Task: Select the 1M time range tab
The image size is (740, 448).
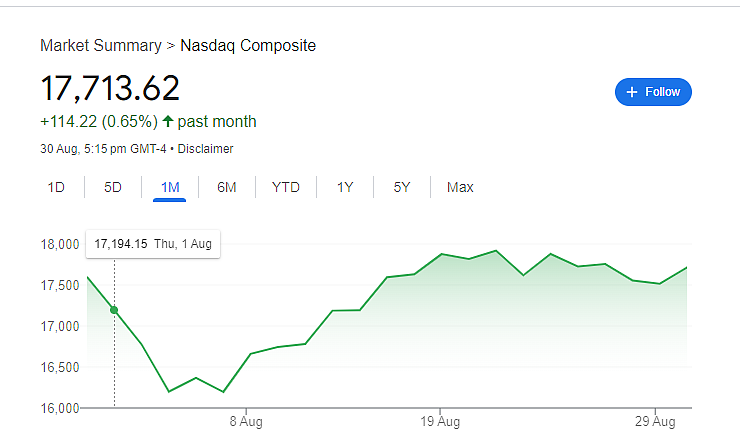Action: click(x=169, y=187)
